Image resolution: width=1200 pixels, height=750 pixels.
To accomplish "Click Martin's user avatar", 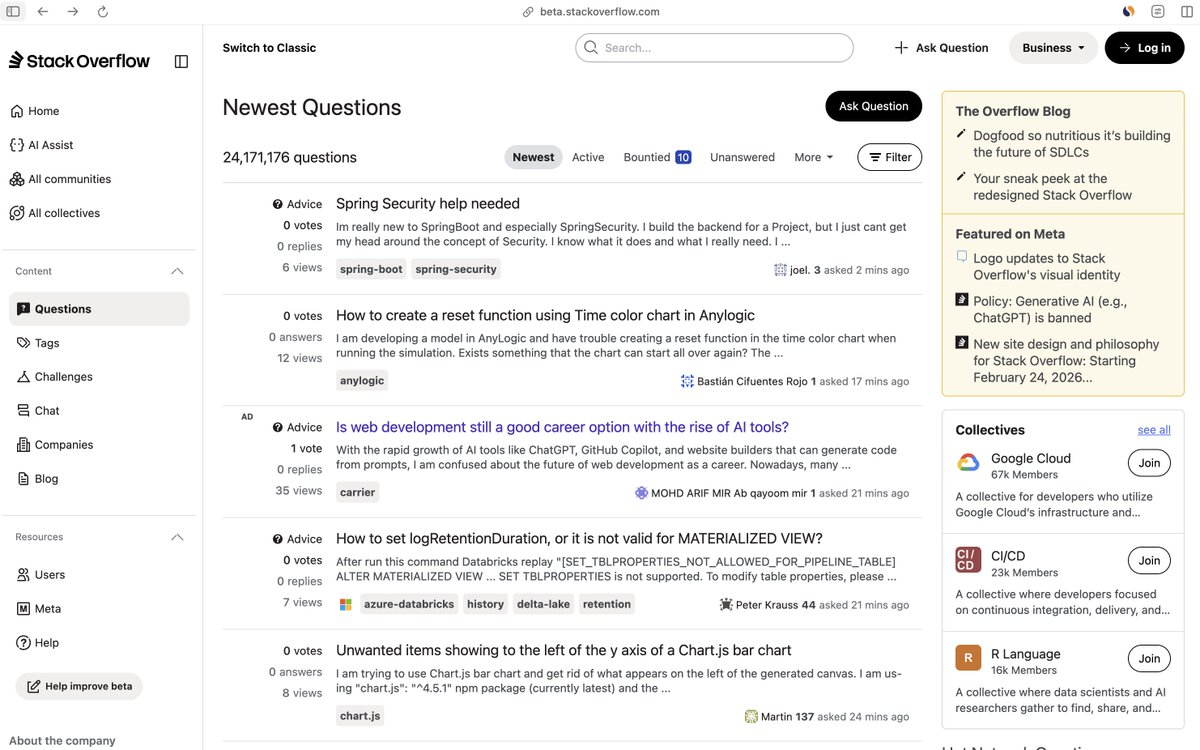I will [751, 716].
